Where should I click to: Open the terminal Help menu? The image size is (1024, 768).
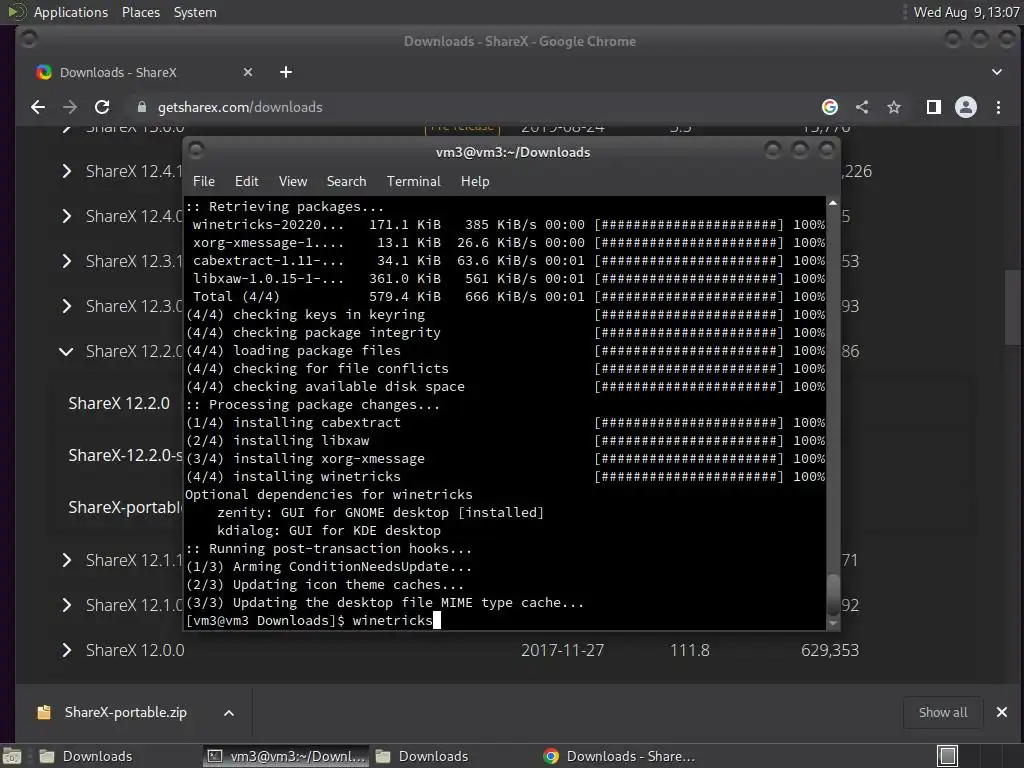click(x=475, y=182)
